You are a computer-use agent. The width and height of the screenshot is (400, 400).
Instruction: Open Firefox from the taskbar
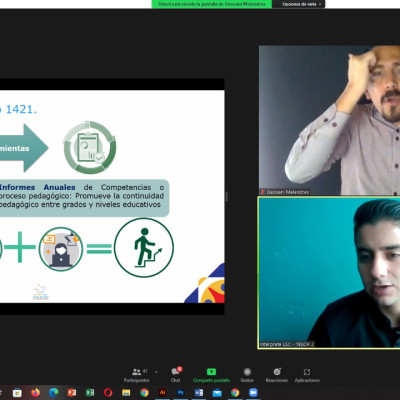click(x=35, y=393)
